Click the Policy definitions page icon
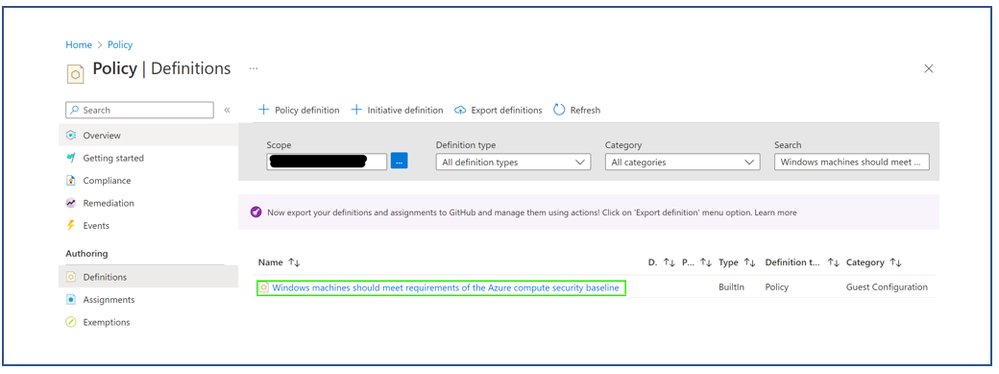999x374 pixels. click(75, 75)
